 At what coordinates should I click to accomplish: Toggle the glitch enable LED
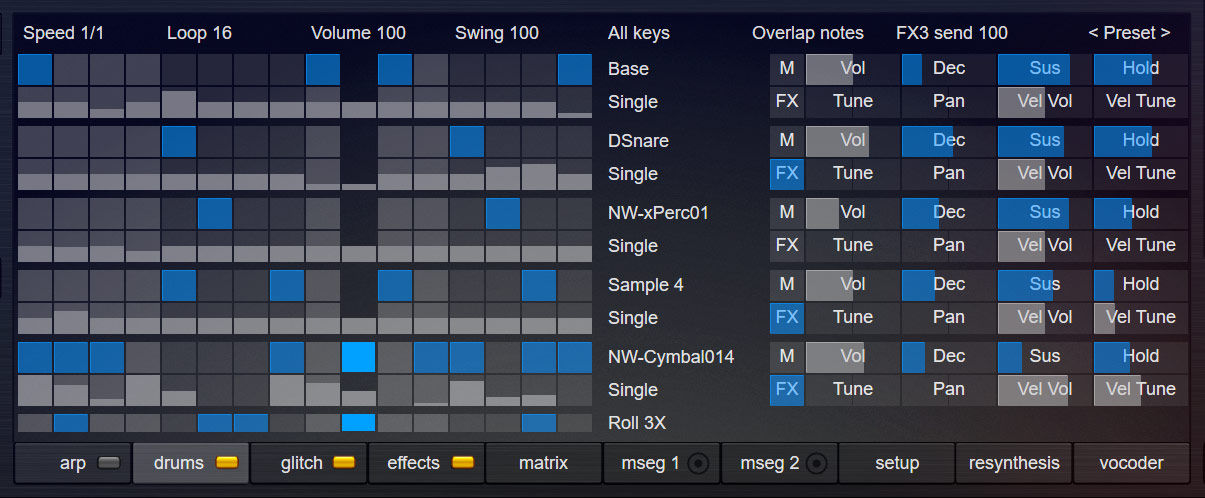[344, 463]
